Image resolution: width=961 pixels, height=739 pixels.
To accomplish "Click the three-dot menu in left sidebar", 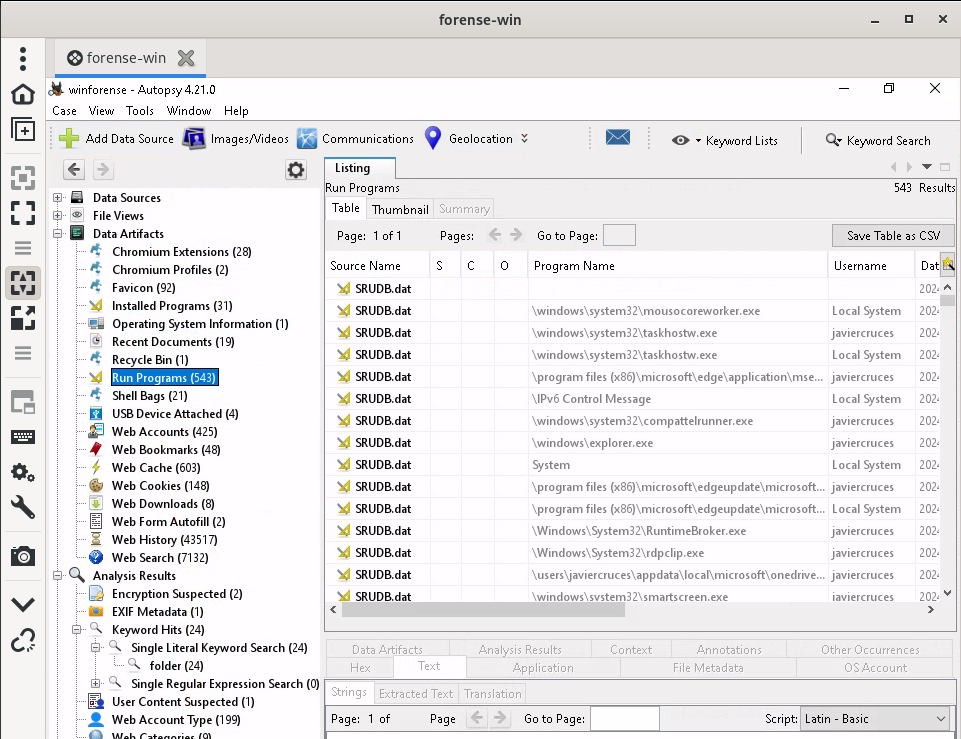I will [23, 59].
